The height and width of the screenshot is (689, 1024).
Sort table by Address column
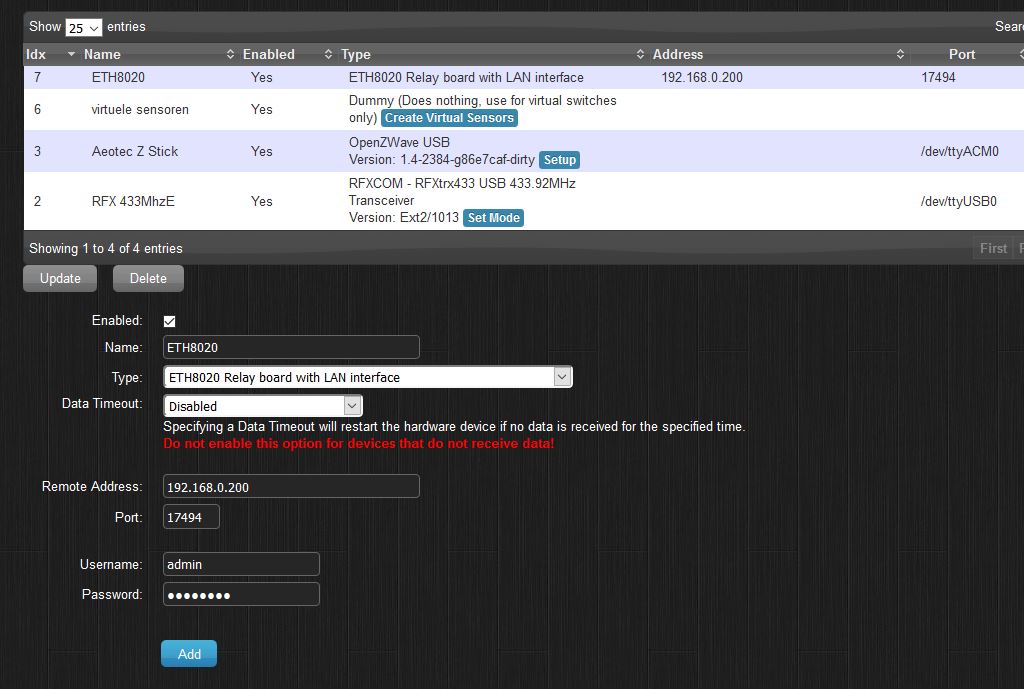pos(778,54)
